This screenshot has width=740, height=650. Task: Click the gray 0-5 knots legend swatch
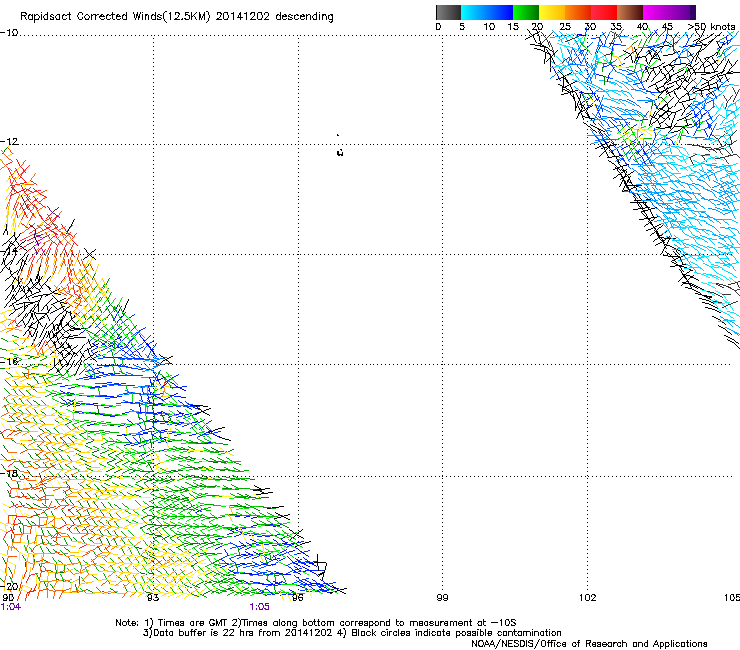pyautogui.click(x=448, y=12)
